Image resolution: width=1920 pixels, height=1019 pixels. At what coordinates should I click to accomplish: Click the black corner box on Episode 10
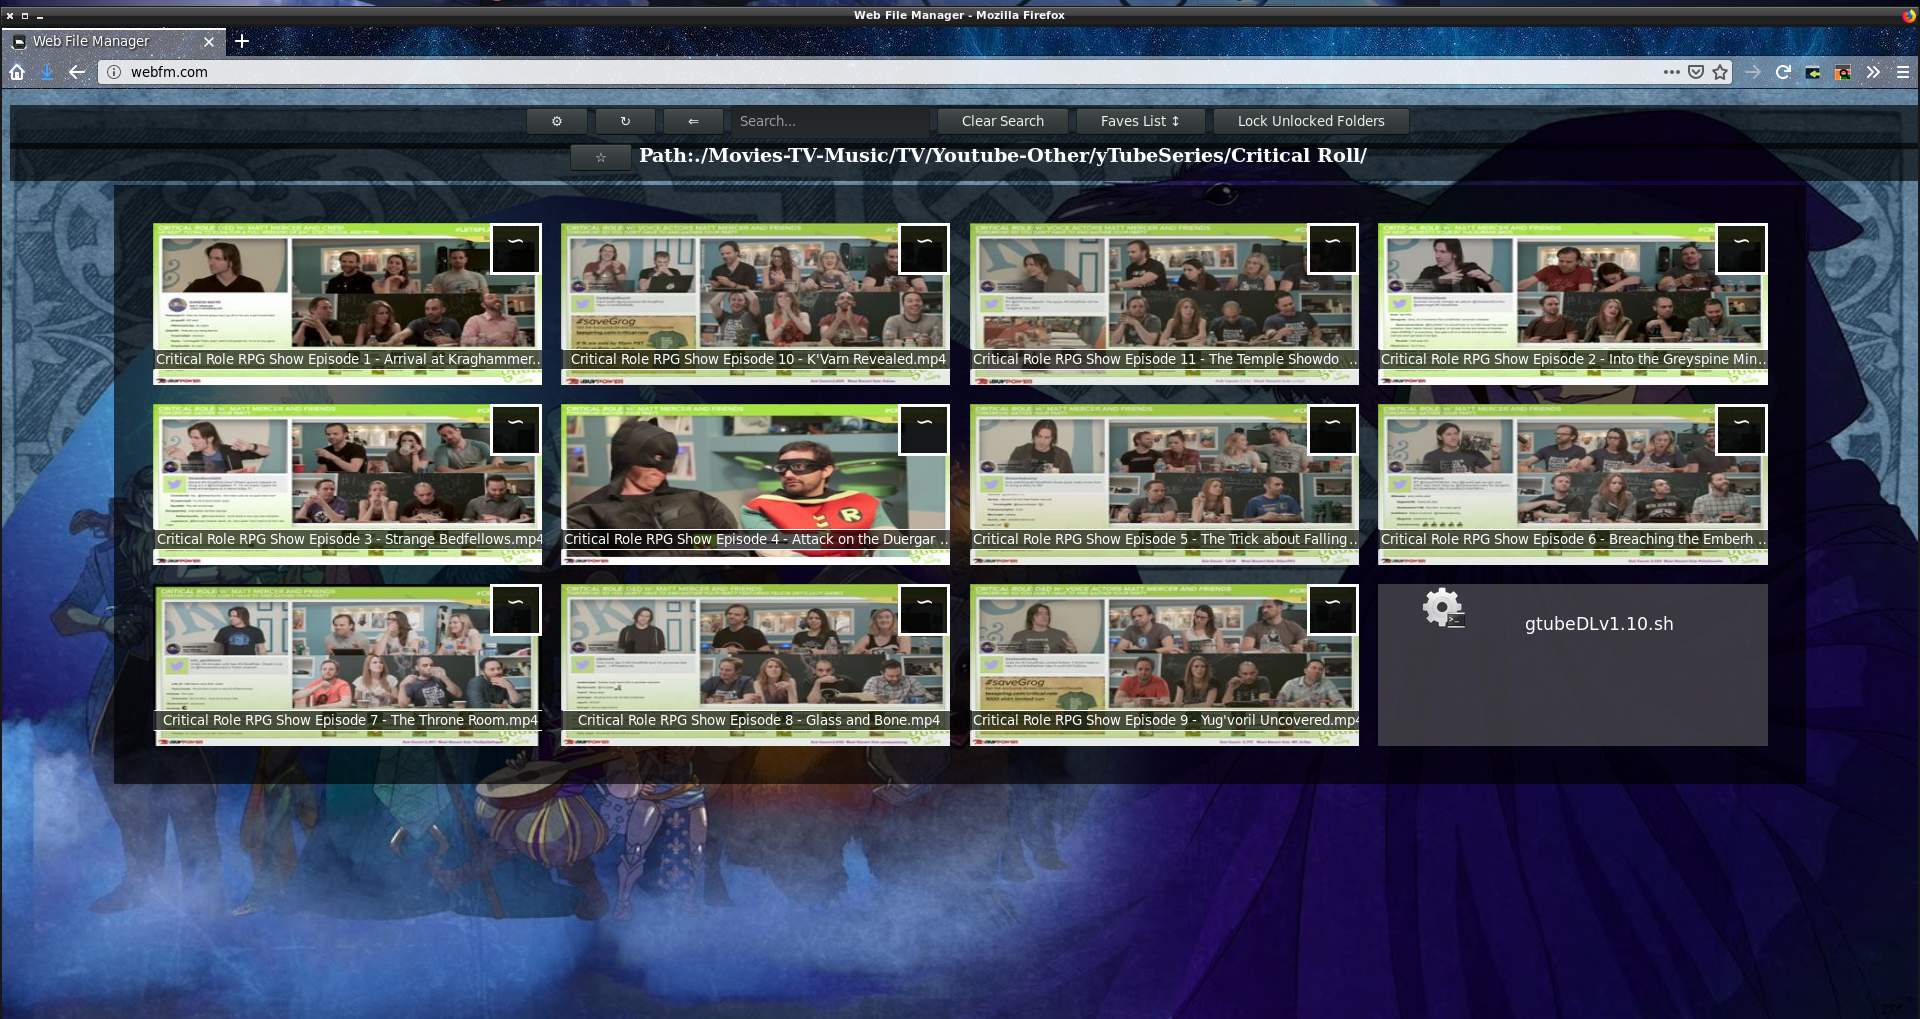coord(924,249)
